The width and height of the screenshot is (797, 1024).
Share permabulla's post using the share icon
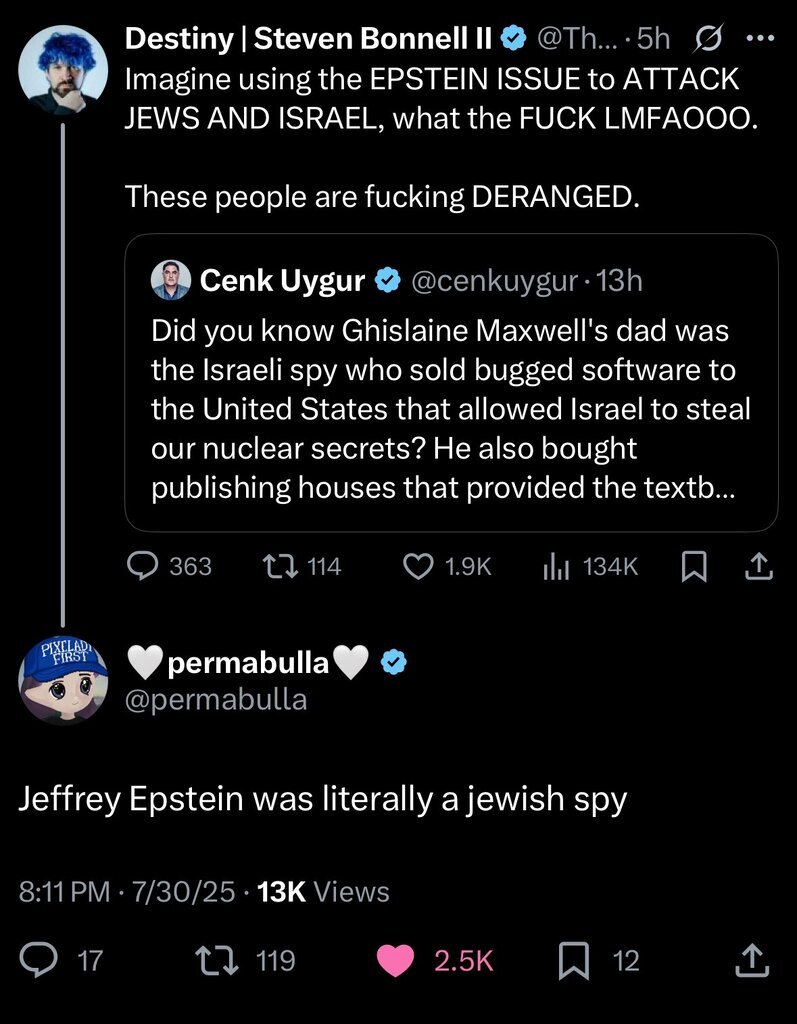[750, 960]
